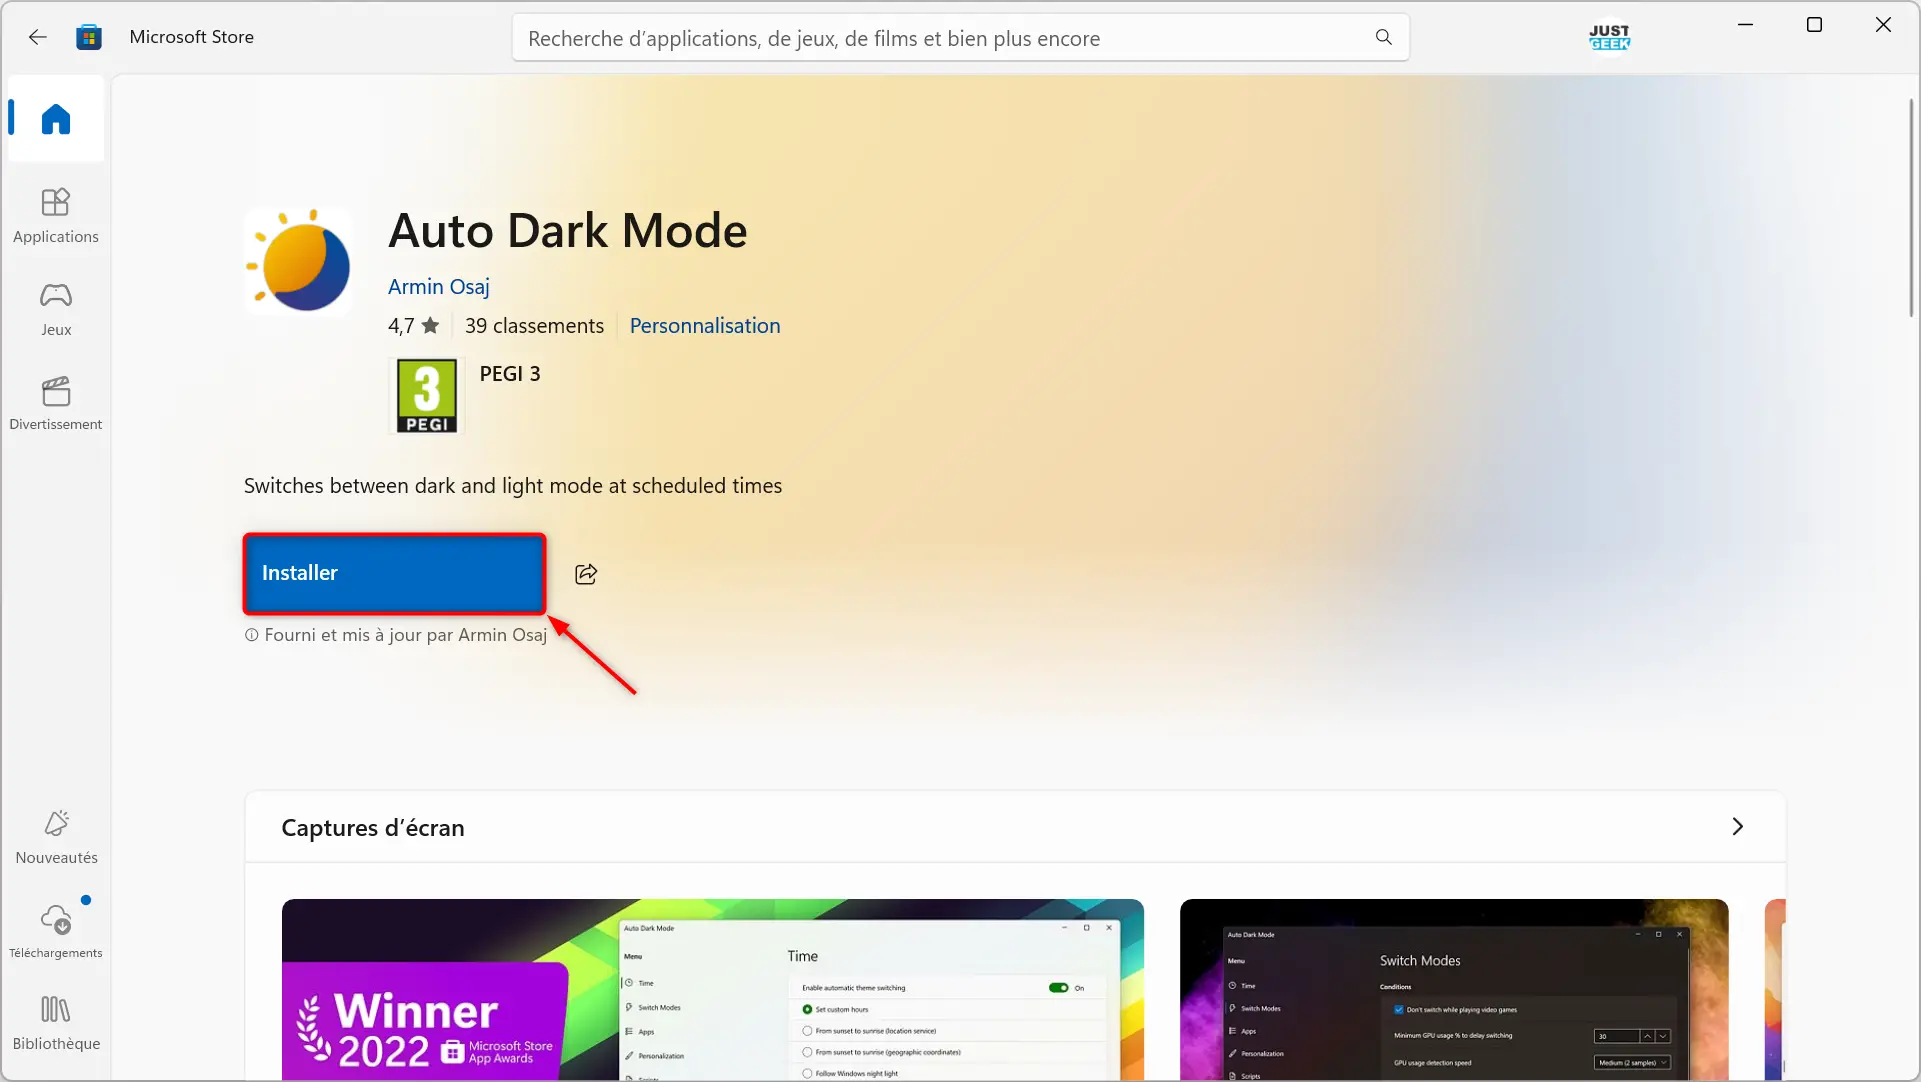The image size is (1921, 1082).
Task: Click the 39 classements text
Action: coord(534,326)
